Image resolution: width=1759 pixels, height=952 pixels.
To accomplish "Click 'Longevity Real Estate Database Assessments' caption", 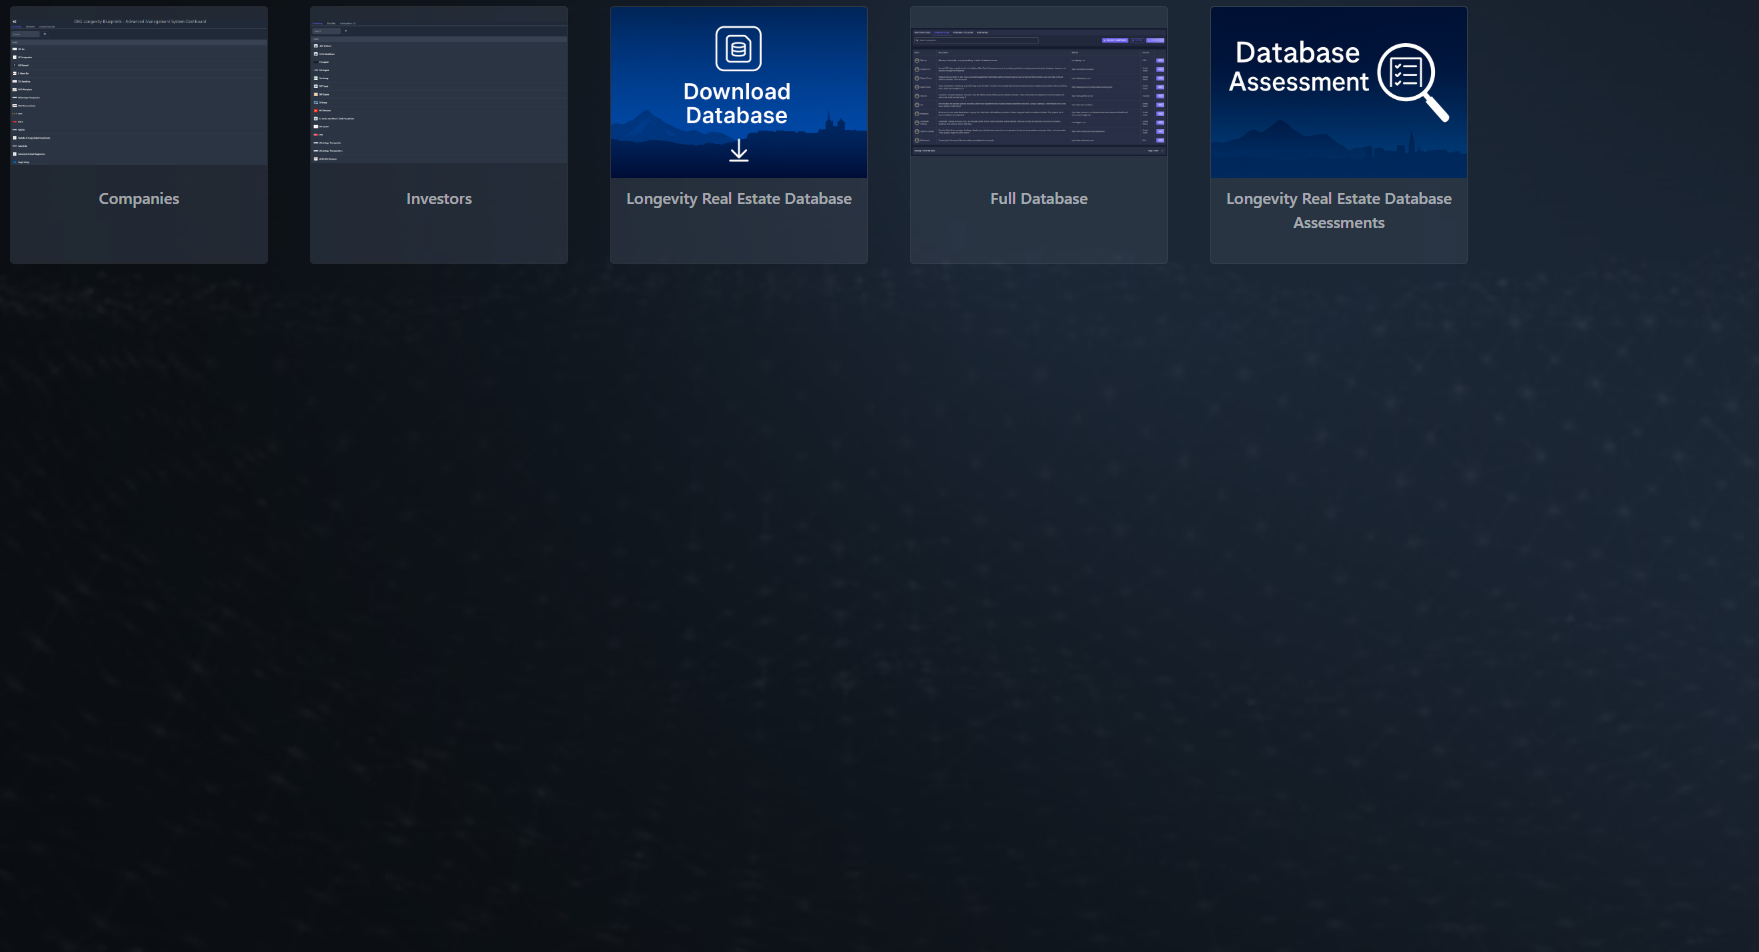I will click(1338, 211).
